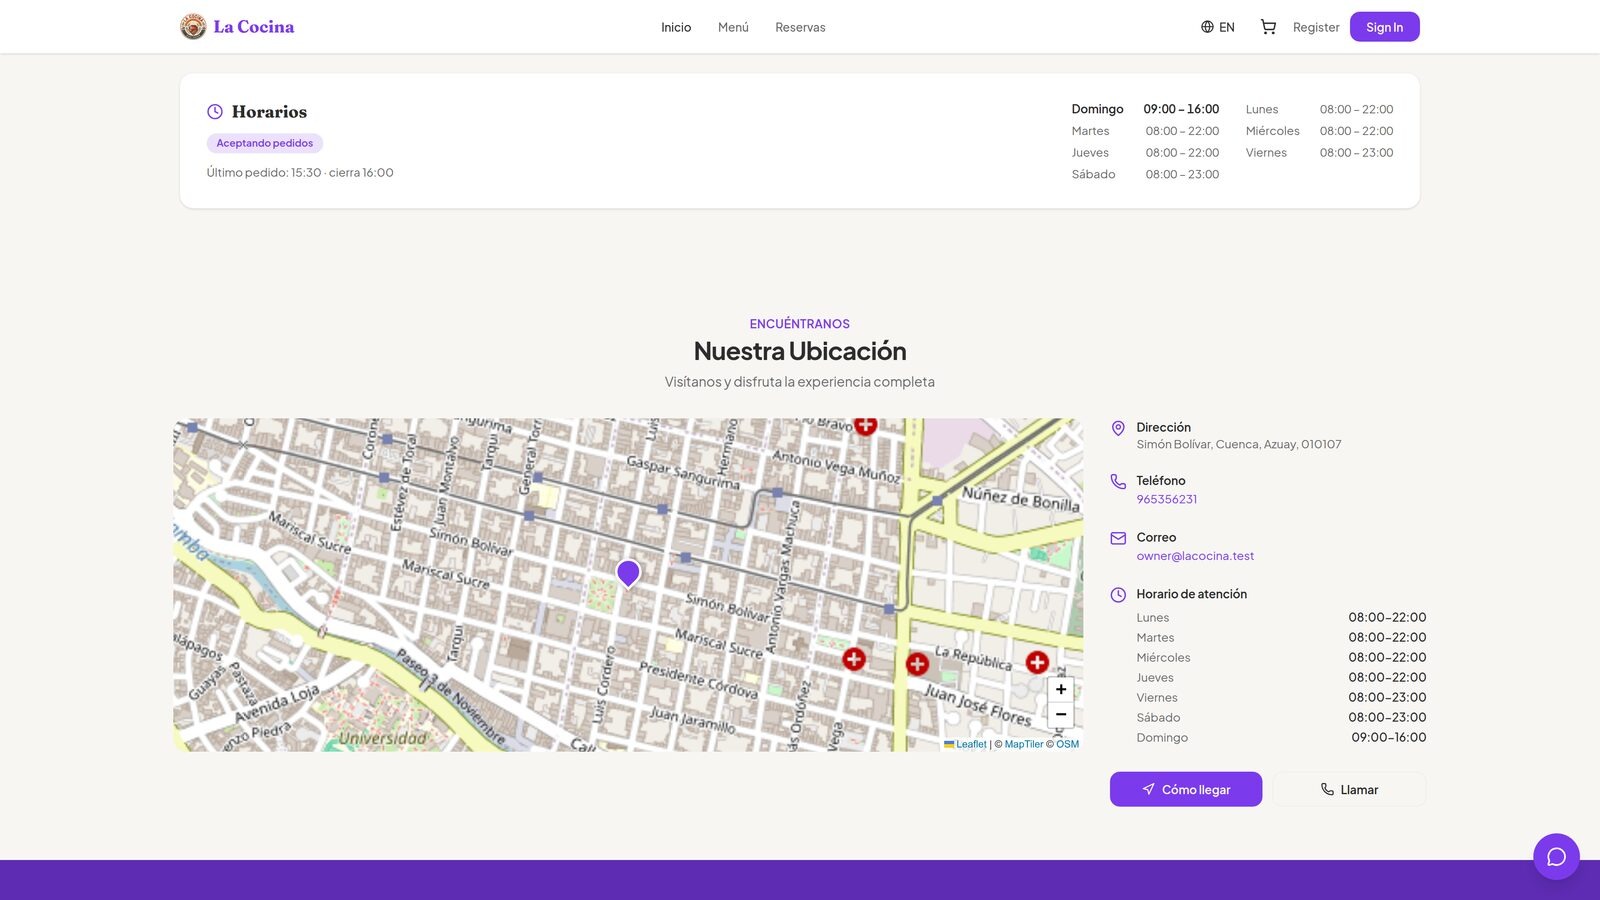Zoom in on the map
The width and height of the screenshot is (1600, 900).
tap(1061, 689)
